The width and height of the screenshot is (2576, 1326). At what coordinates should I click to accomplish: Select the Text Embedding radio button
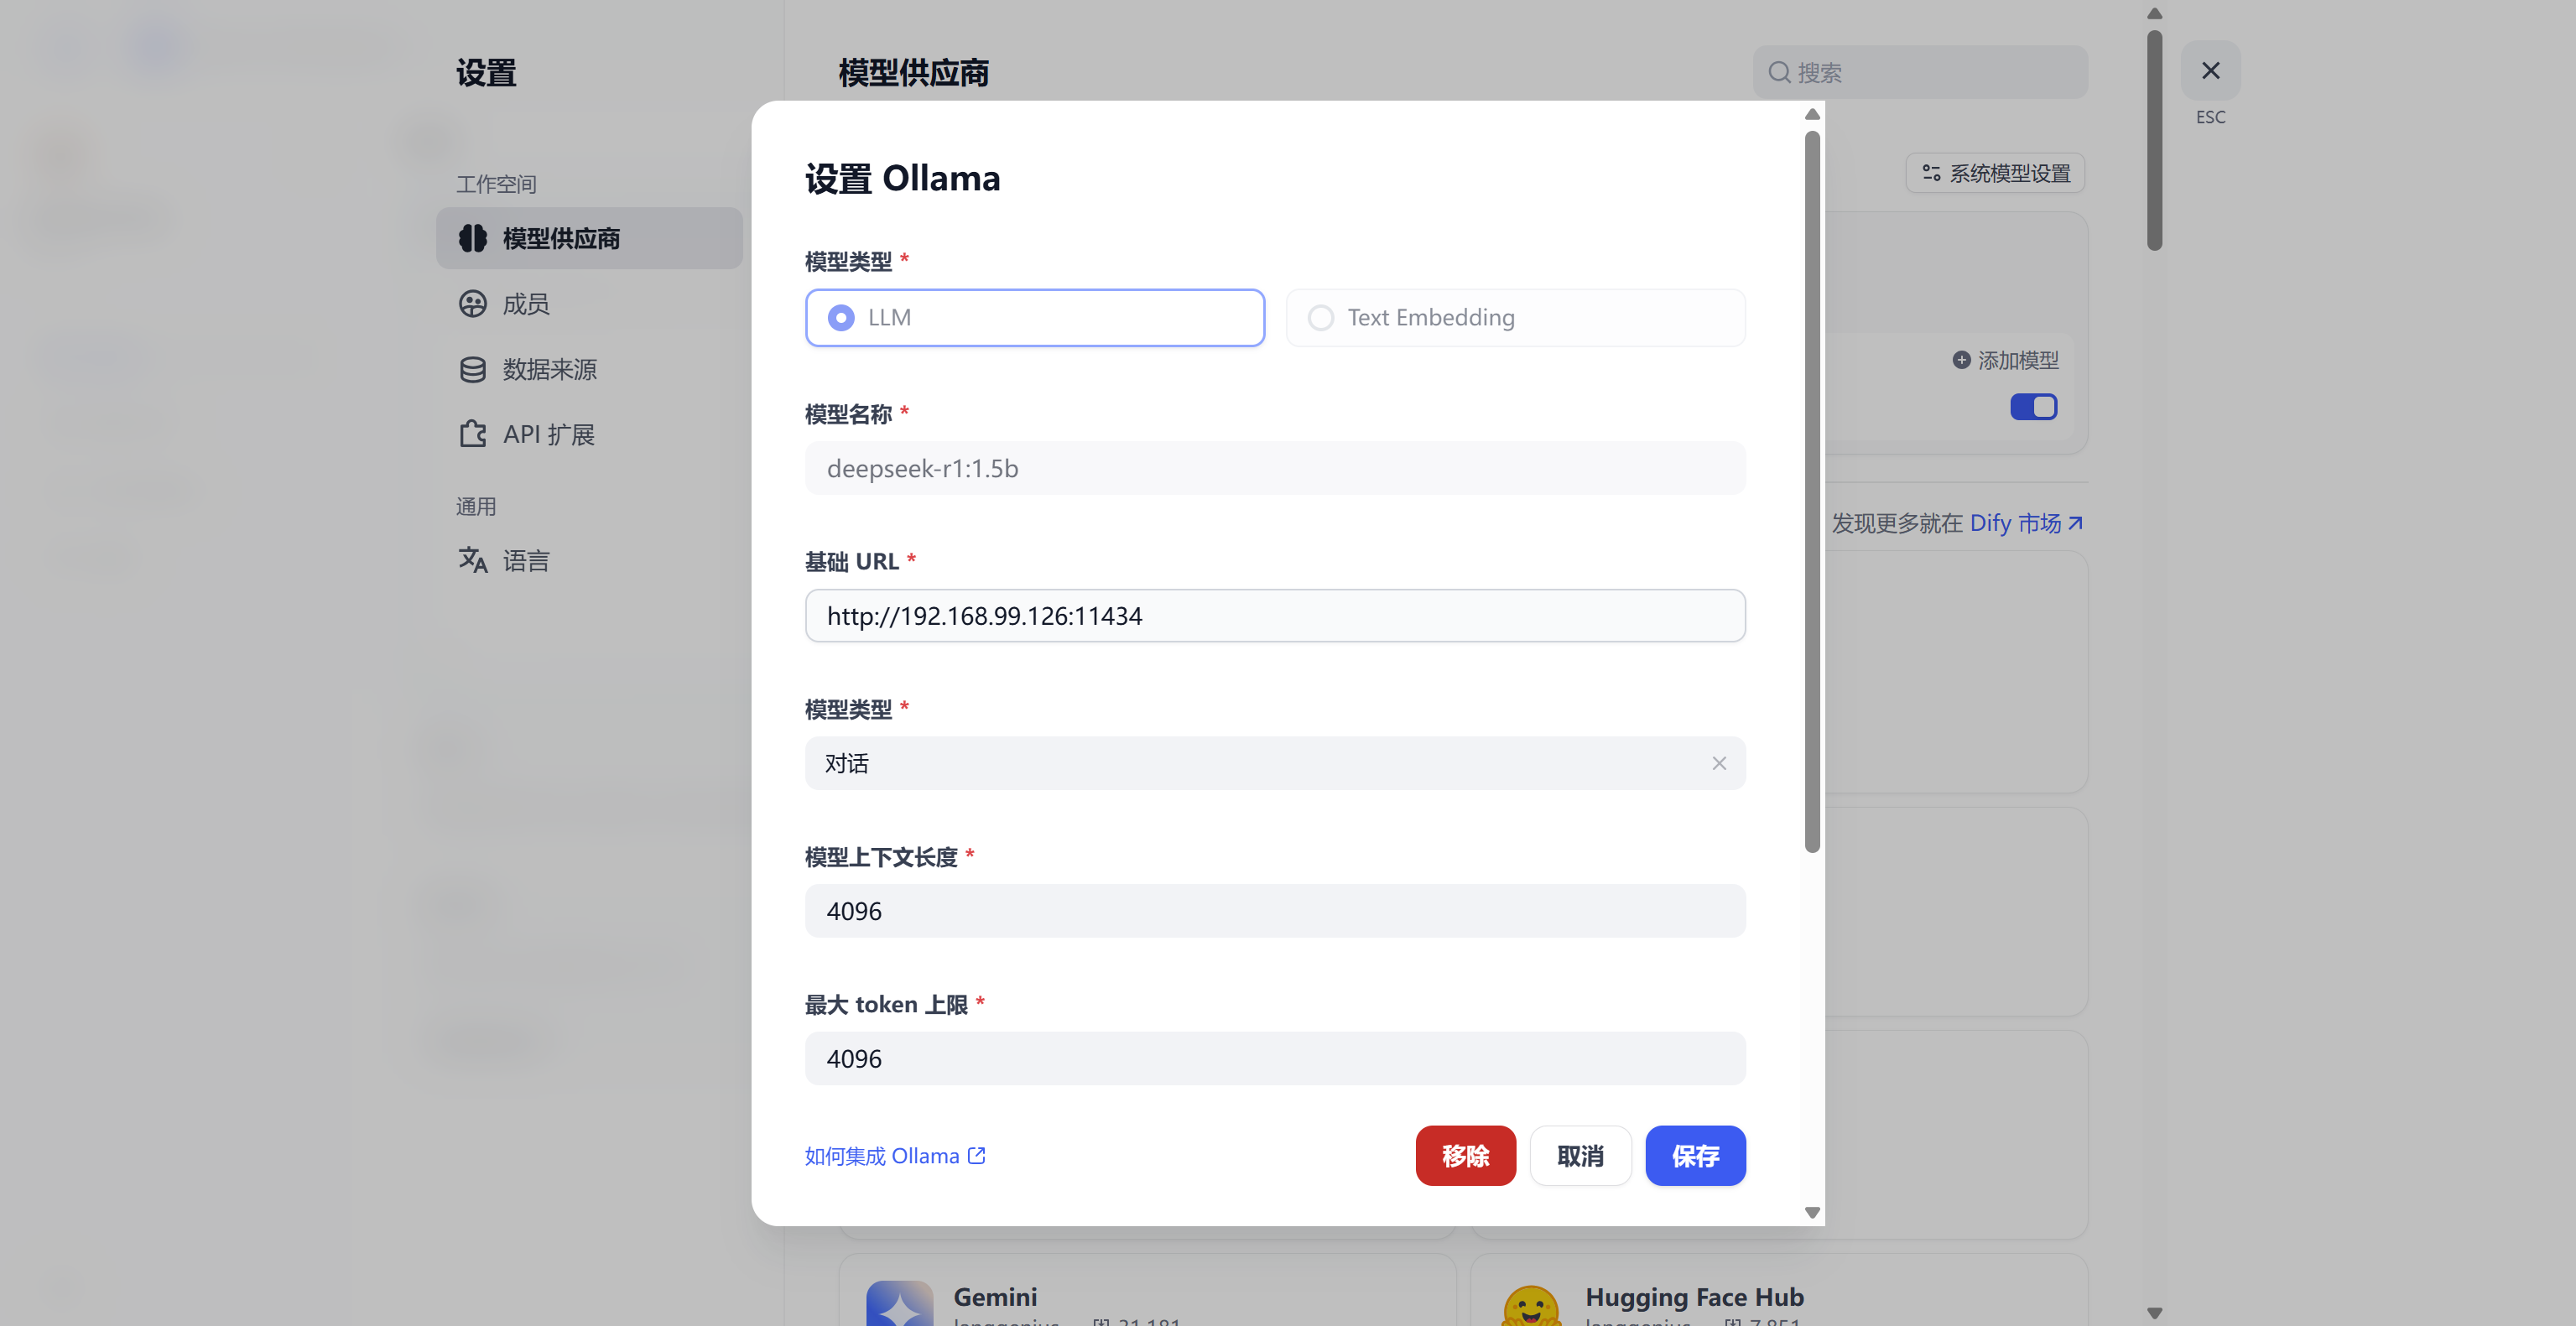coord(1320,317)
